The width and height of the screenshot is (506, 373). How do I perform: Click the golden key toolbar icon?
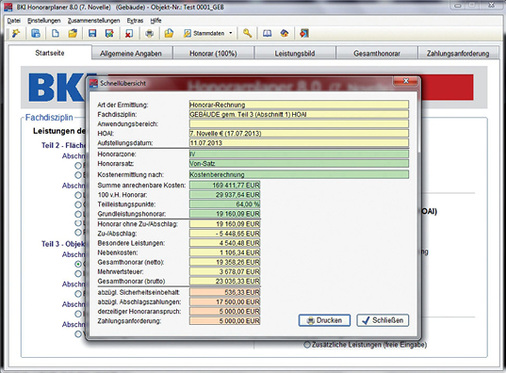point(247,33)
